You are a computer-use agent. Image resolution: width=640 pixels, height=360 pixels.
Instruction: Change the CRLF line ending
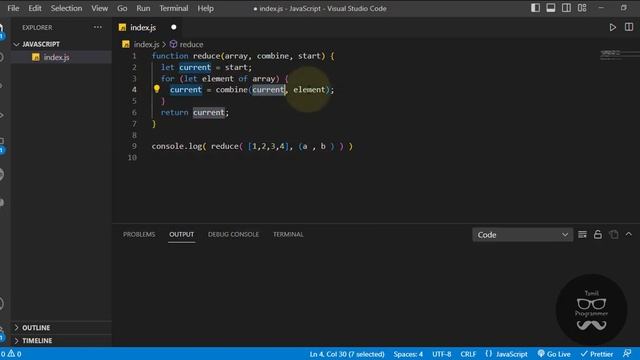point(468,354)
